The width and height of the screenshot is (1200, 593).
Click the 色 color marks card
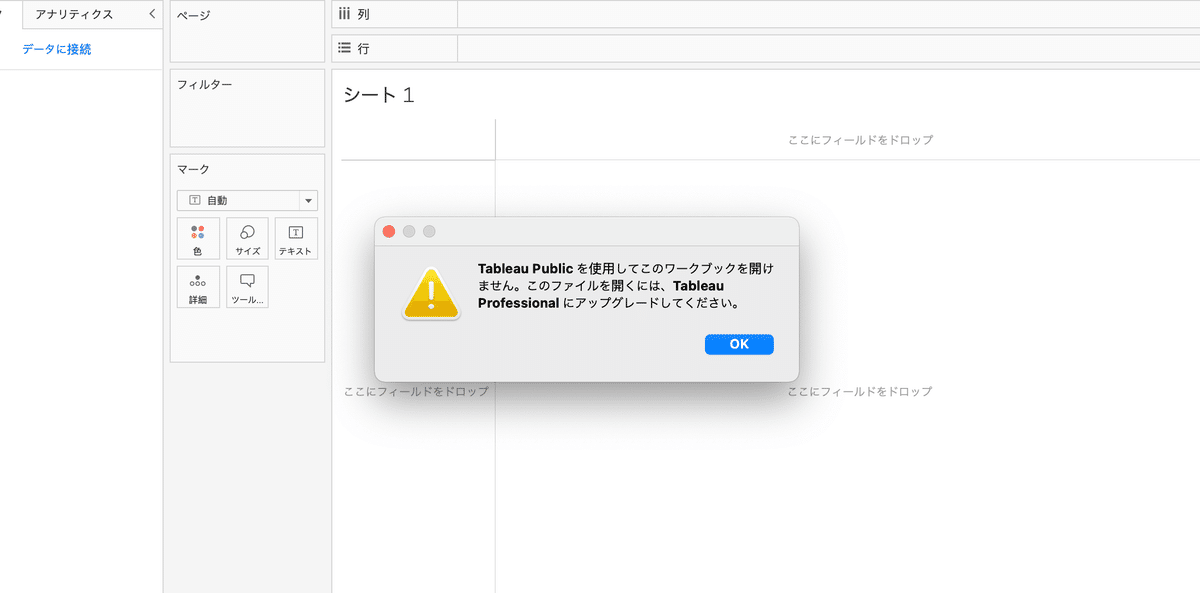click(x=198, y=239)
